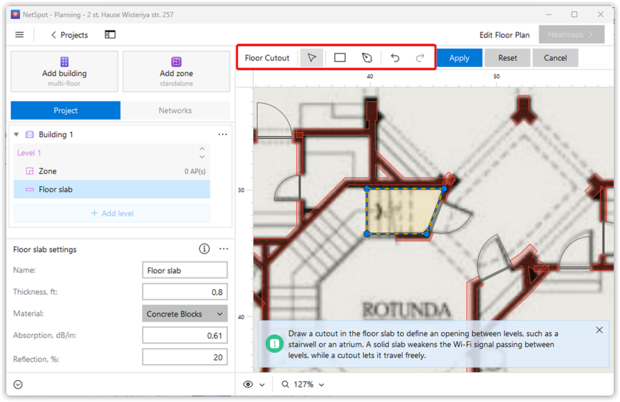The height and width of the screenshot is (402, 620).
Task: Add a standalone zone
Action: 176,72
